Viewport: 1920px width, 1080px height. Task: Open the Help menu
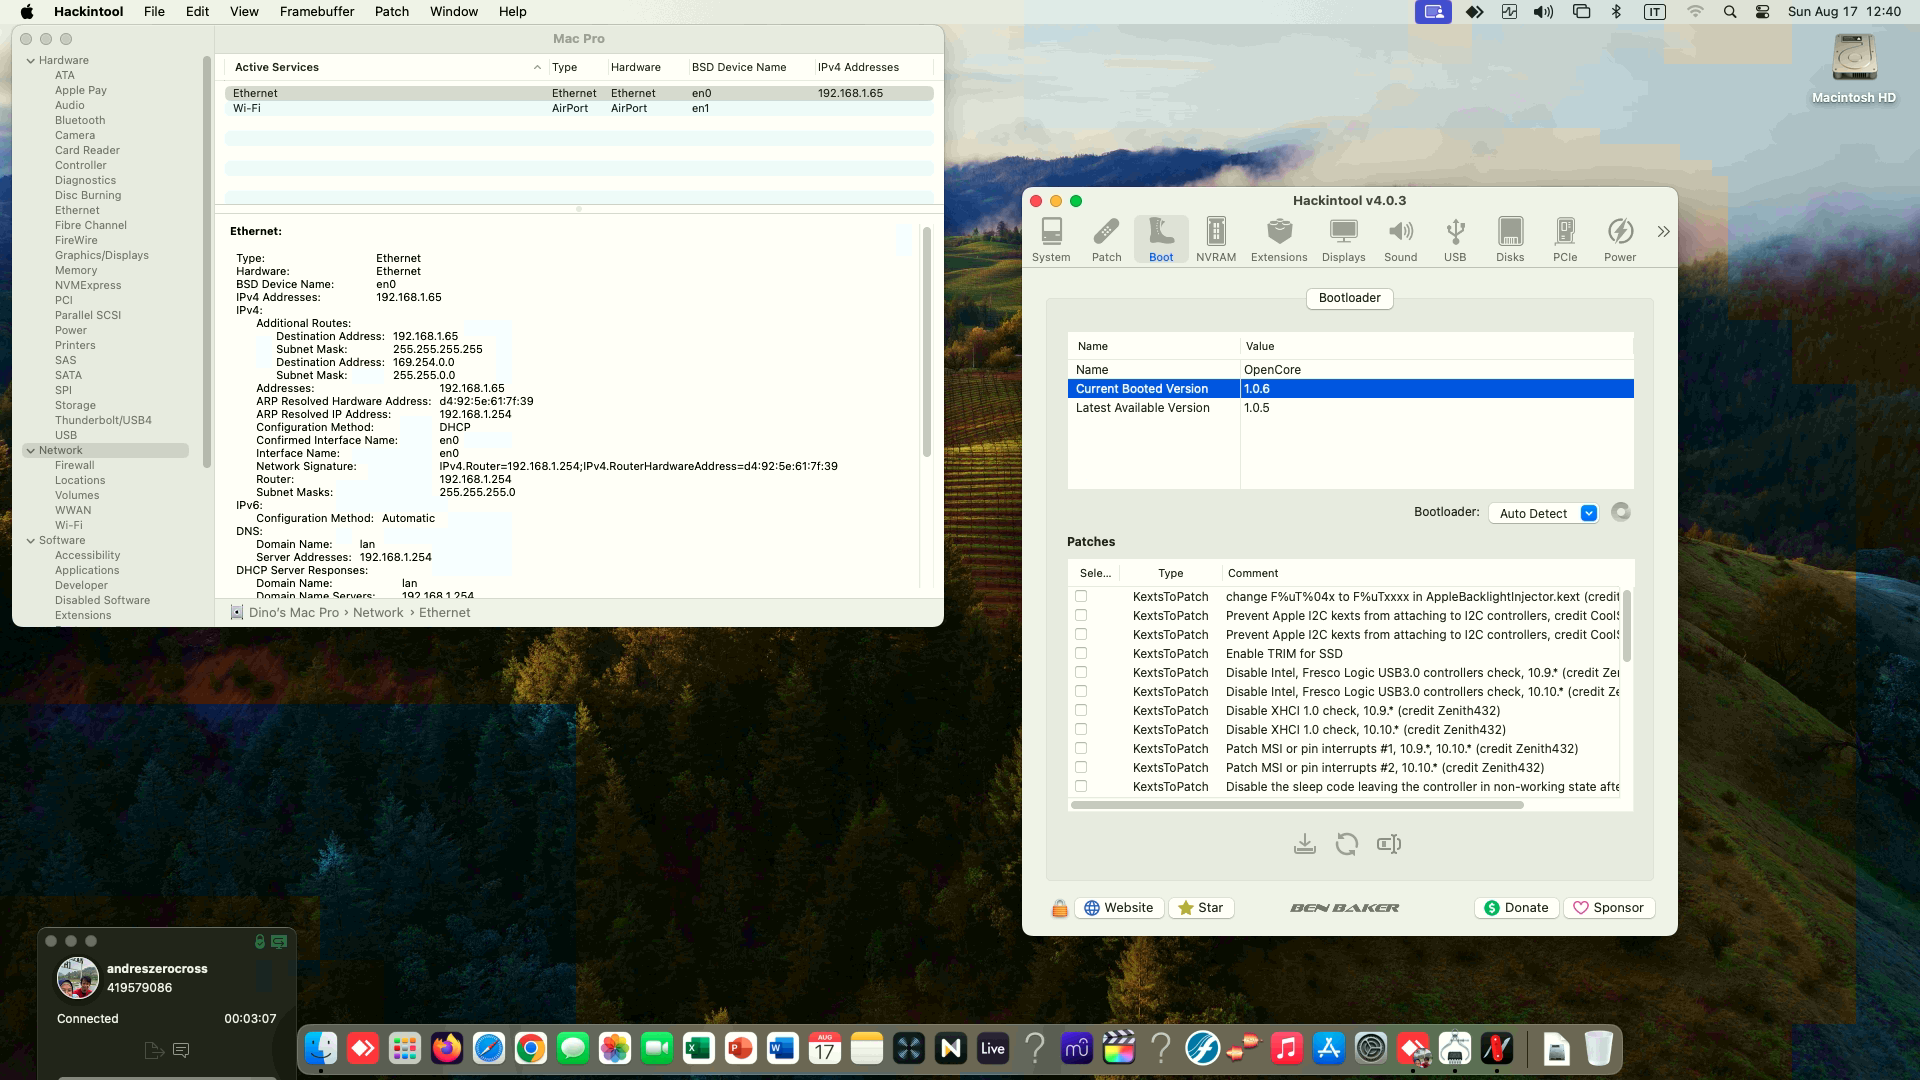pos(512,11)
